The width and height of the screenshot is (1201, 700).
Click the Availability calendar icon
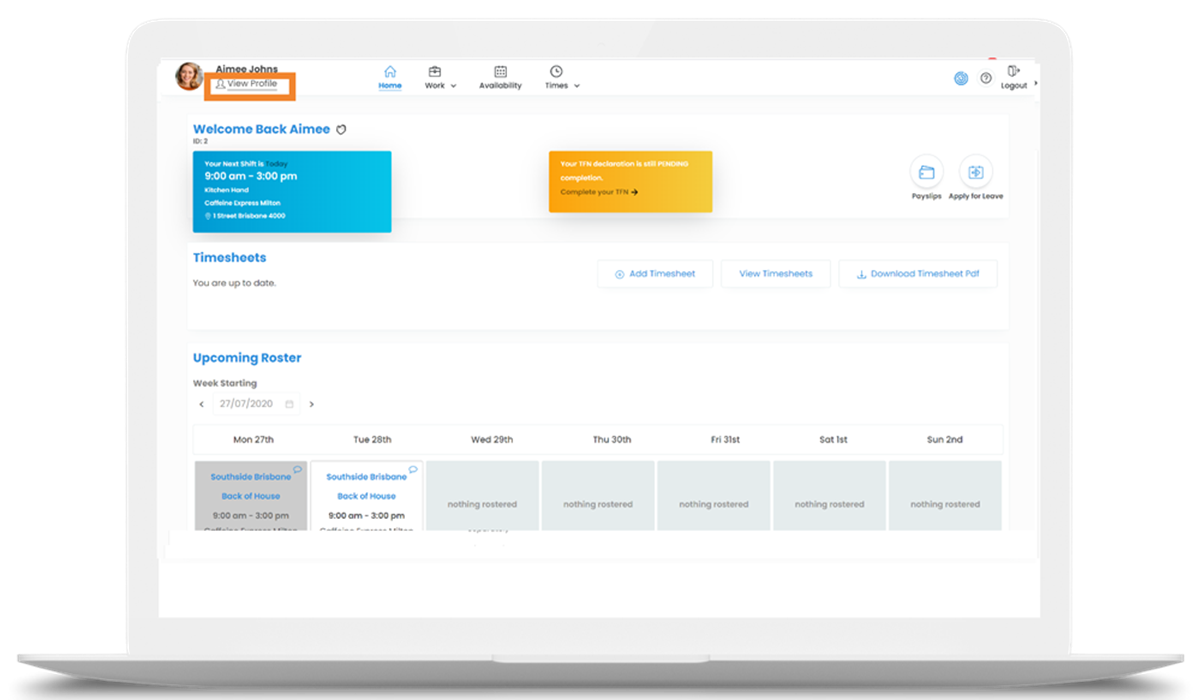coord(500,72)
